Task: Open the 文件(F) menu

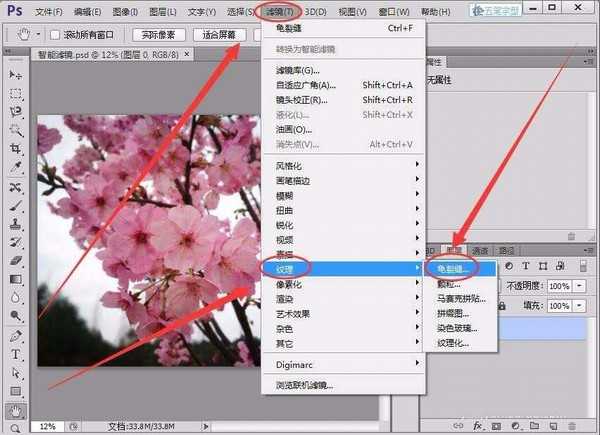Action: point(49,12)
